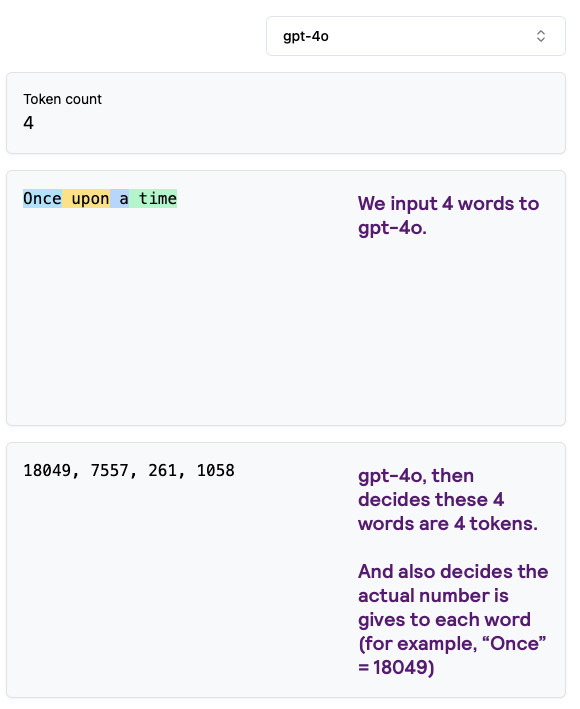Click the '"Once" = 18049' example annotation
The height and width of the screenshot is (709, 580).
(452, 656)
